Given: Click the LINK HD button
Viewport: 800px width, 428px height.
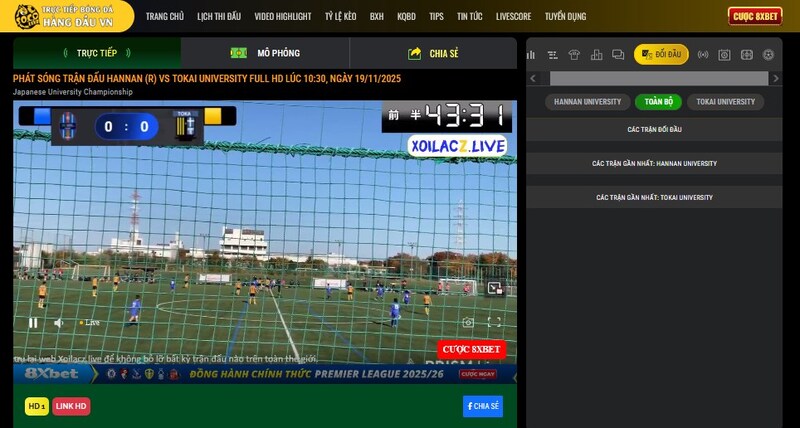Looking at the screenshot, I should (71, 406).
